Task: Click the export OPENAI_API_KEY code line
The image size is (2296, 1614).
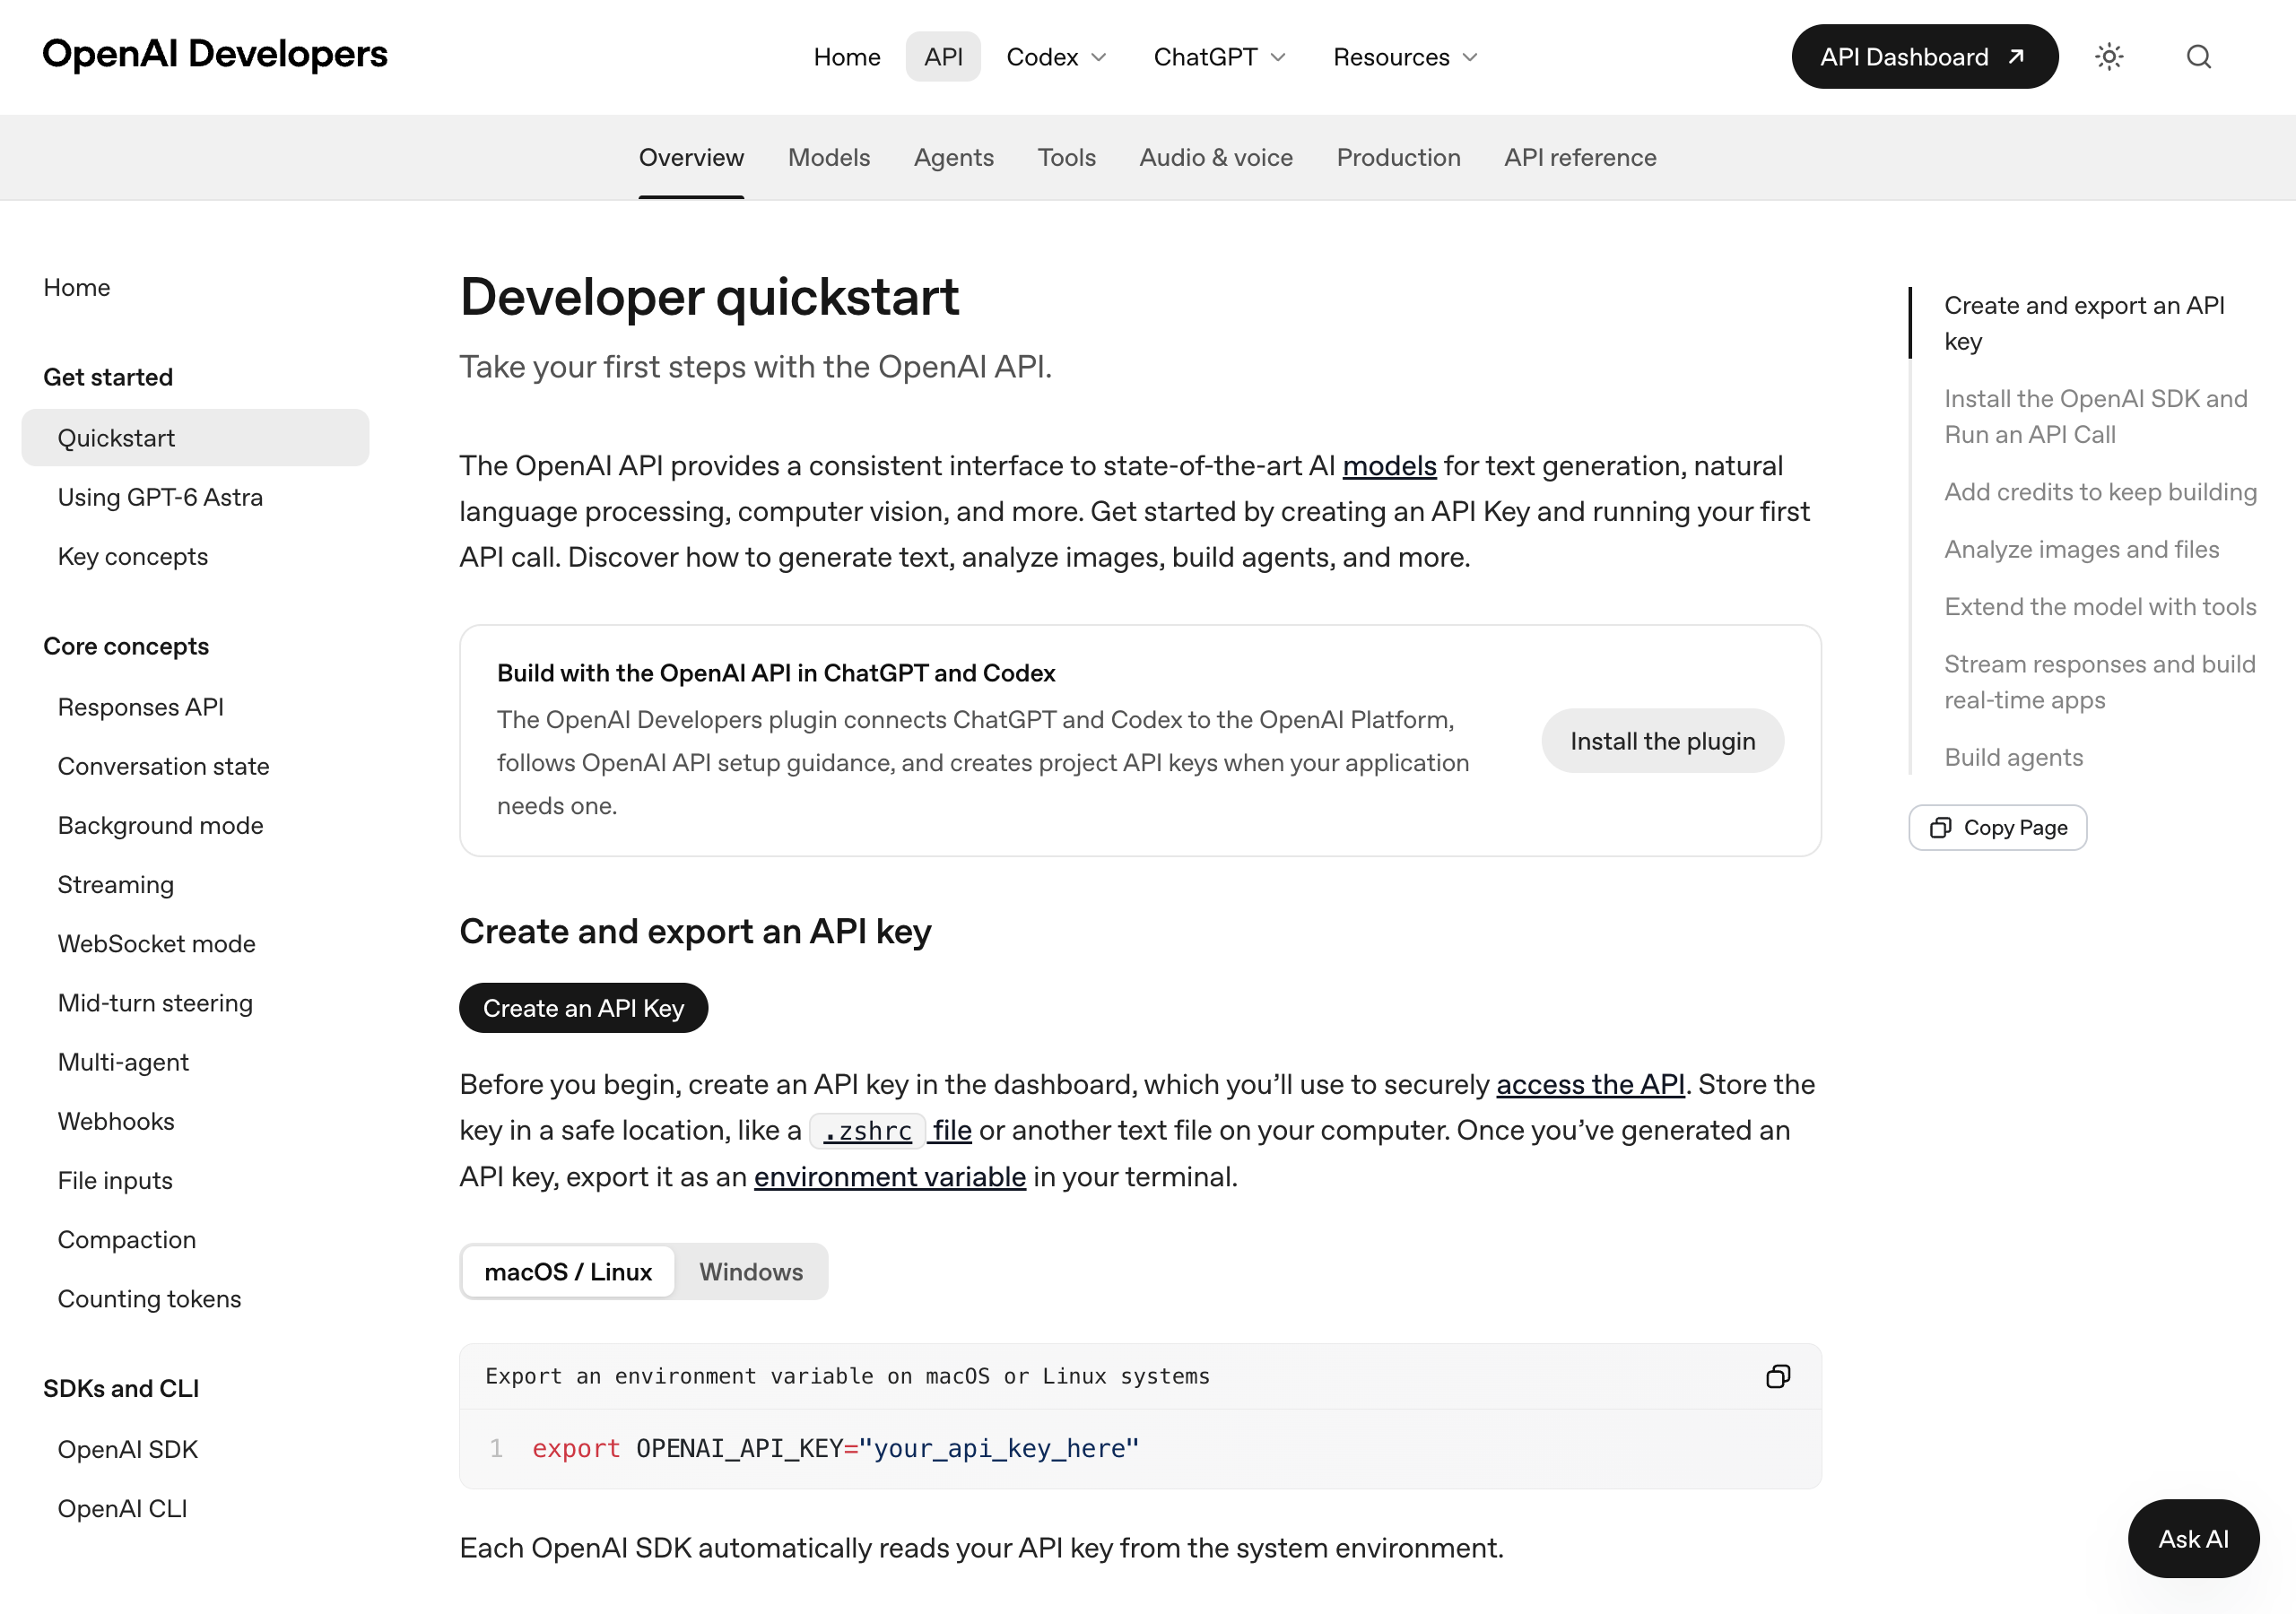Action: [835, 1448]
